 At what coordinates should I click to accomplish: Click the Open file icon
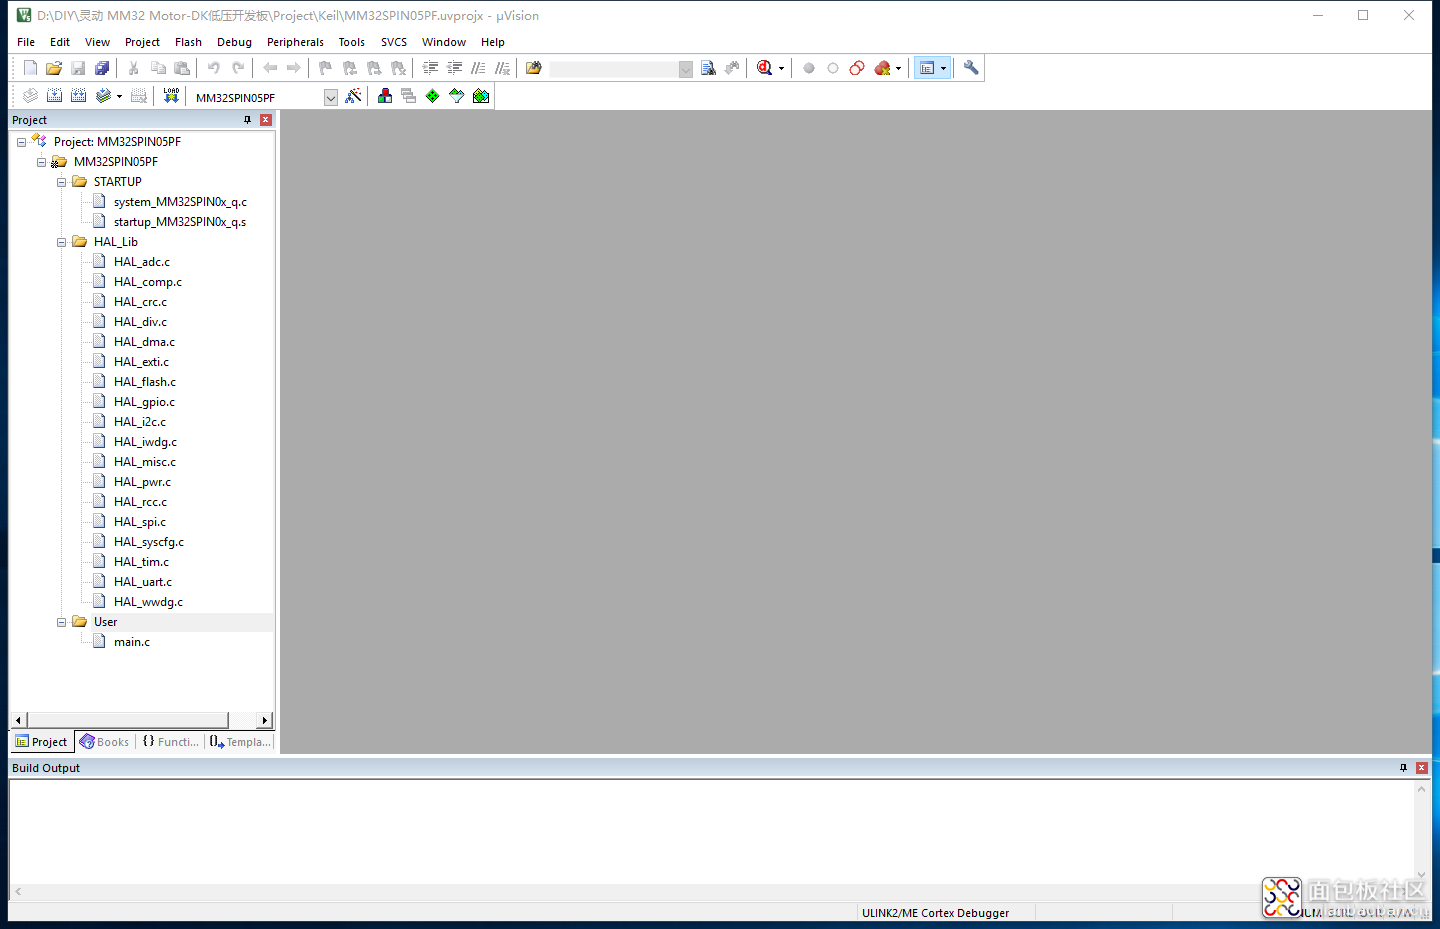tap(54, 68)
